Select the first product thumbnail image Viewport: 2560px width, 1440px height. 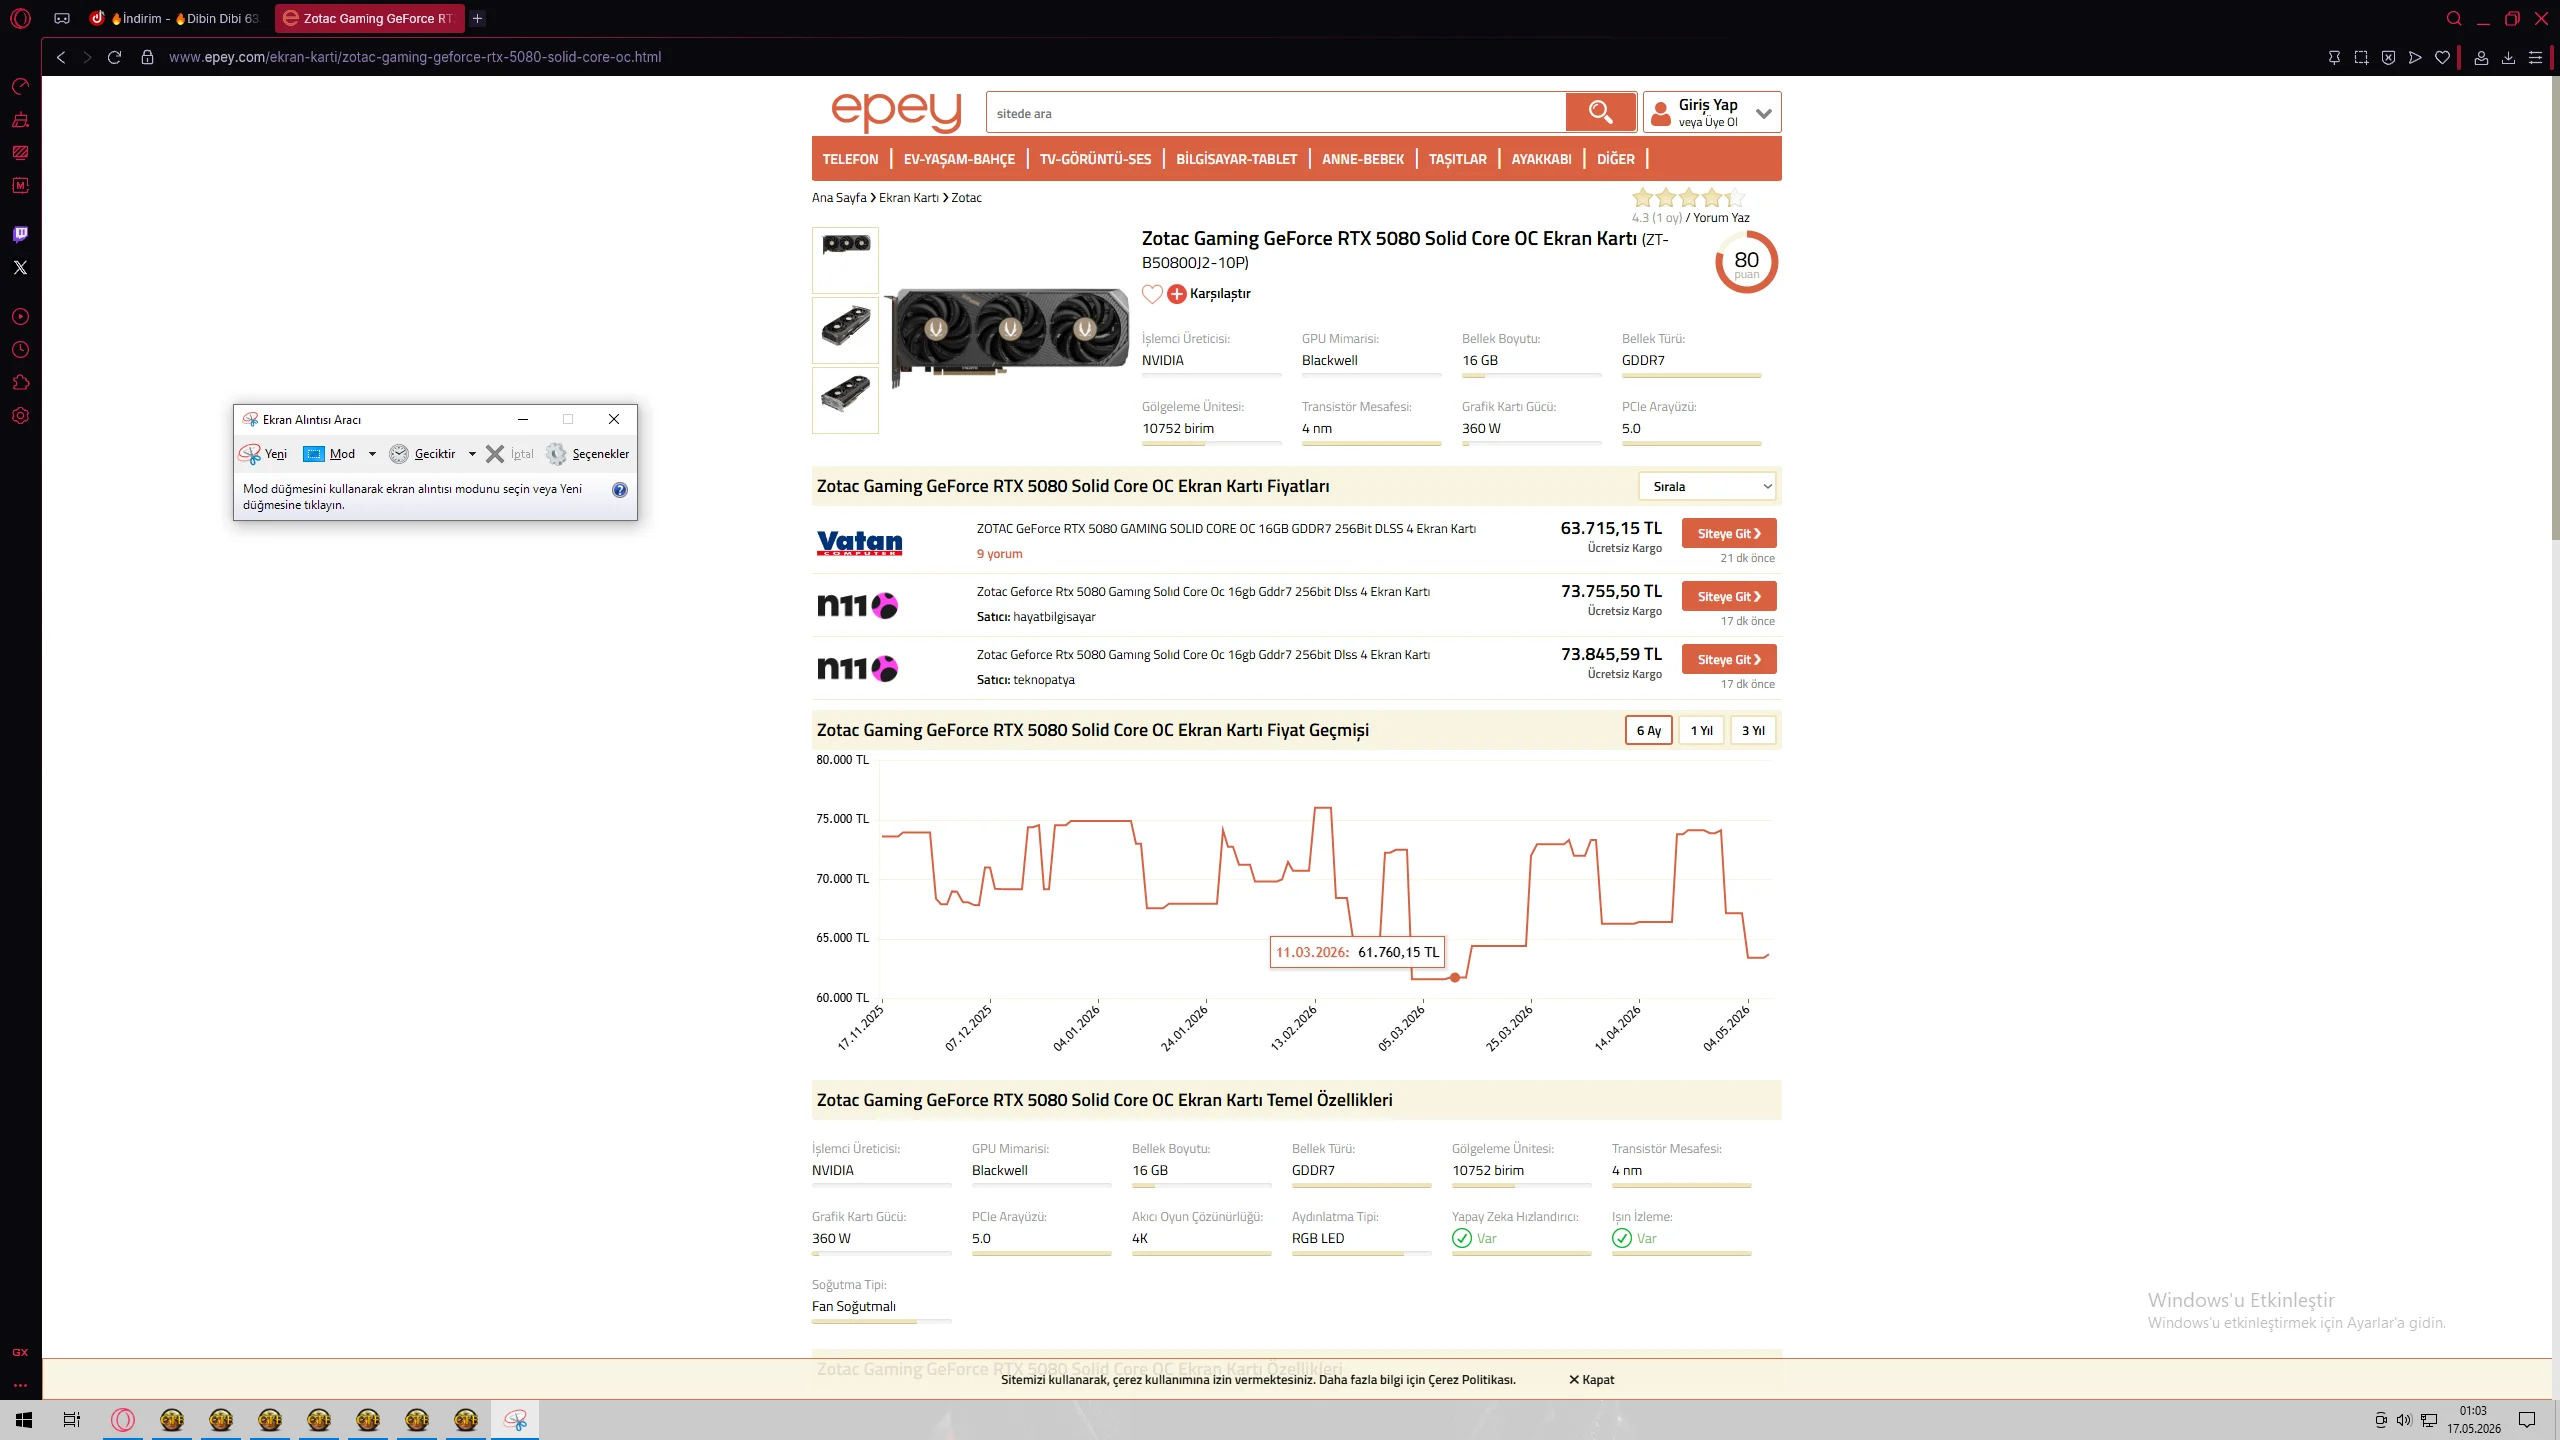(x=845, y=260)
